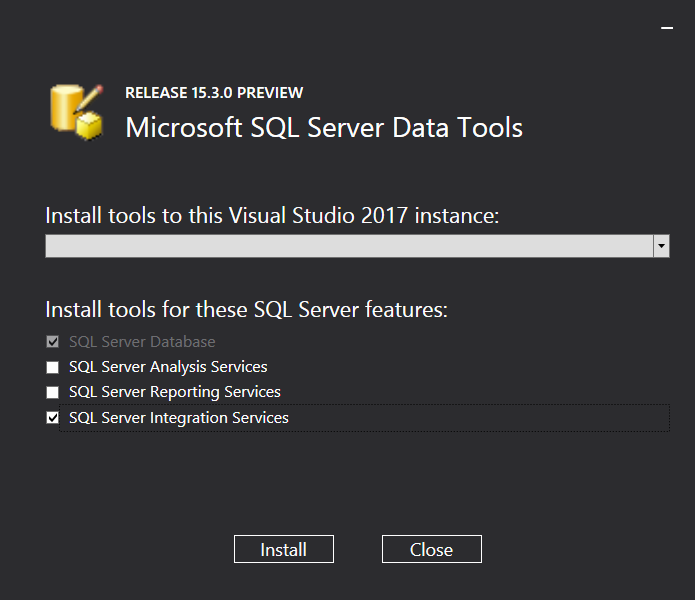This screenshot has height=600, width=695.
Task: Click the SQL Server Reporting Services label
Action: click(x=175, y=392)
